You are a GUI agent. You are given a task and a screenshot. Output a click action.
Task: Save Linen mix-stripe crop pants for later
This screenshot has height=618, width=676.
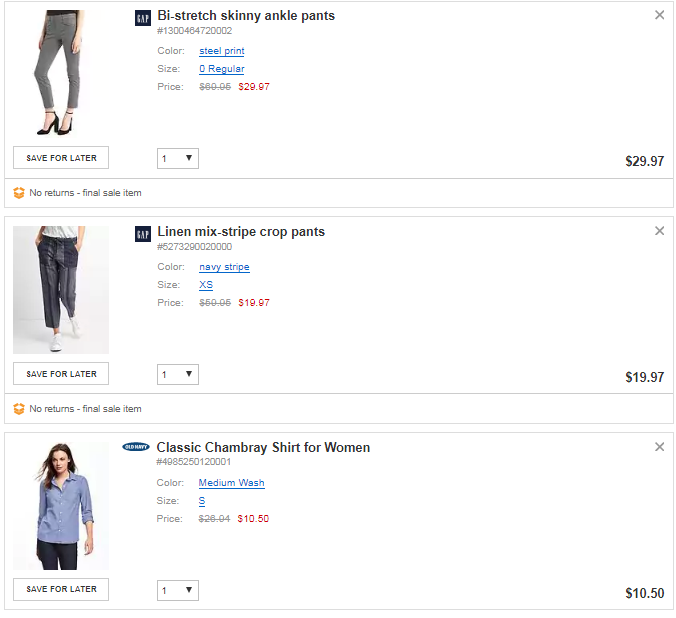[61, 374]
